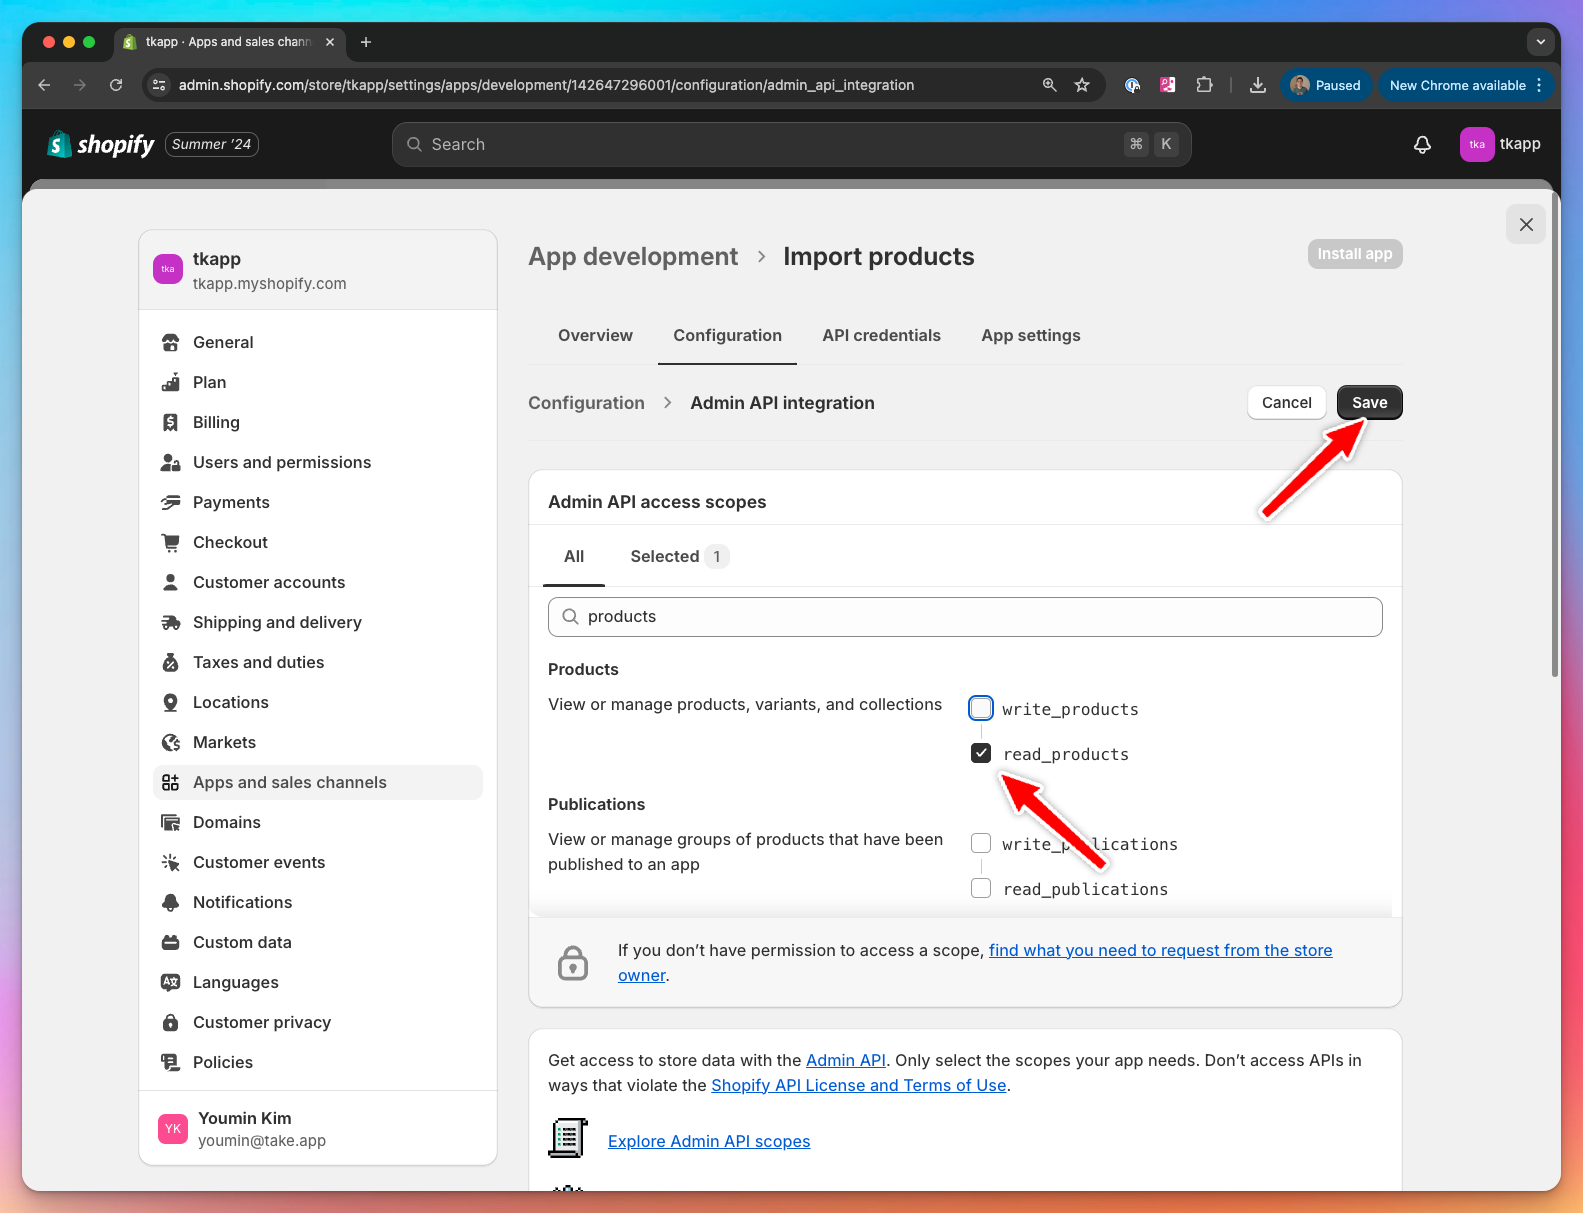1583x1213 pixels.
Task: Click the Checkout cart icon
Action: (171, 542)
